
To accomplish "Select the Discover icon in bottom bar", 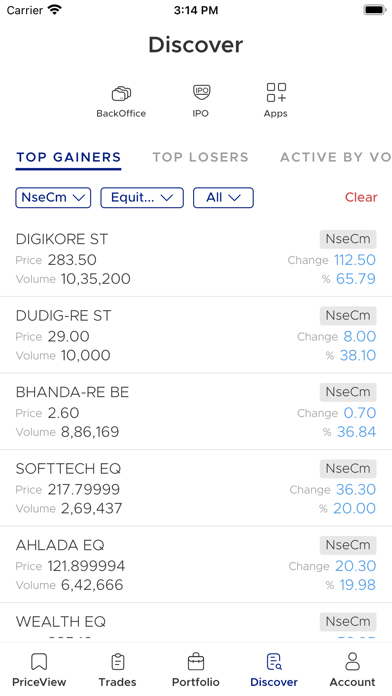I will point(274,662).
